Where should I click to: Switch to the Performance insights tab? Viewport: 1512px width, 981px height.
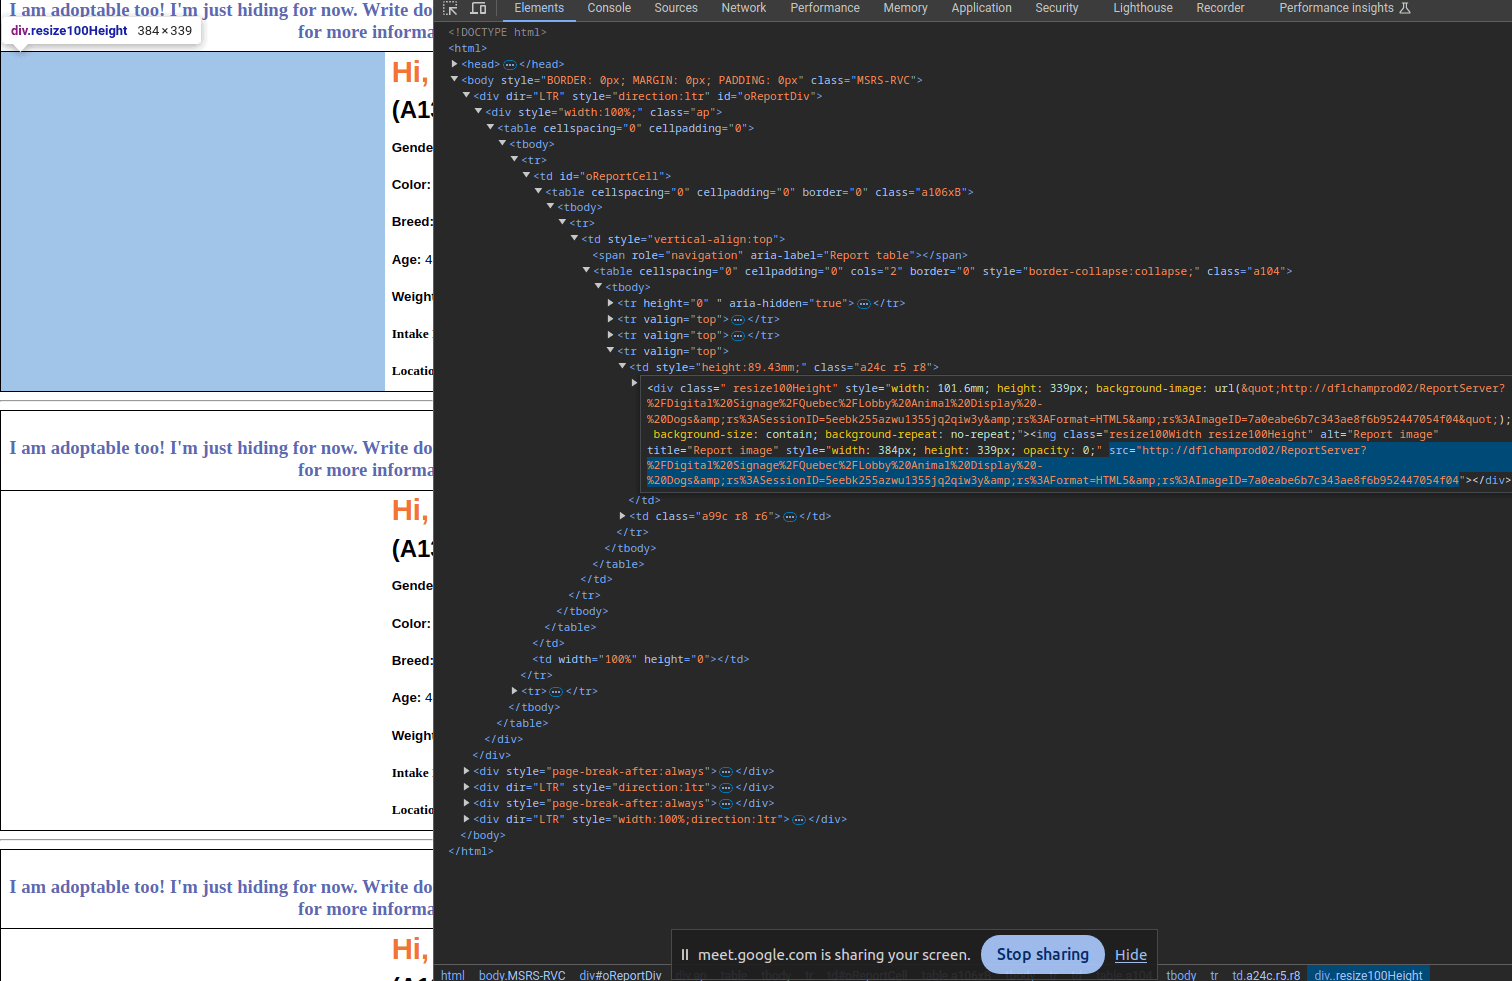click(x=1336, y=8)
